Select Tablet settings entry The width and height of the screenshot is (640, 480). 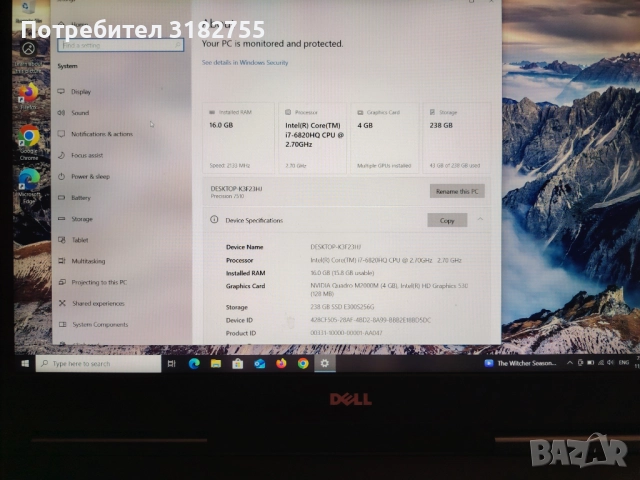pyautogui.click(x=80, y=240)
